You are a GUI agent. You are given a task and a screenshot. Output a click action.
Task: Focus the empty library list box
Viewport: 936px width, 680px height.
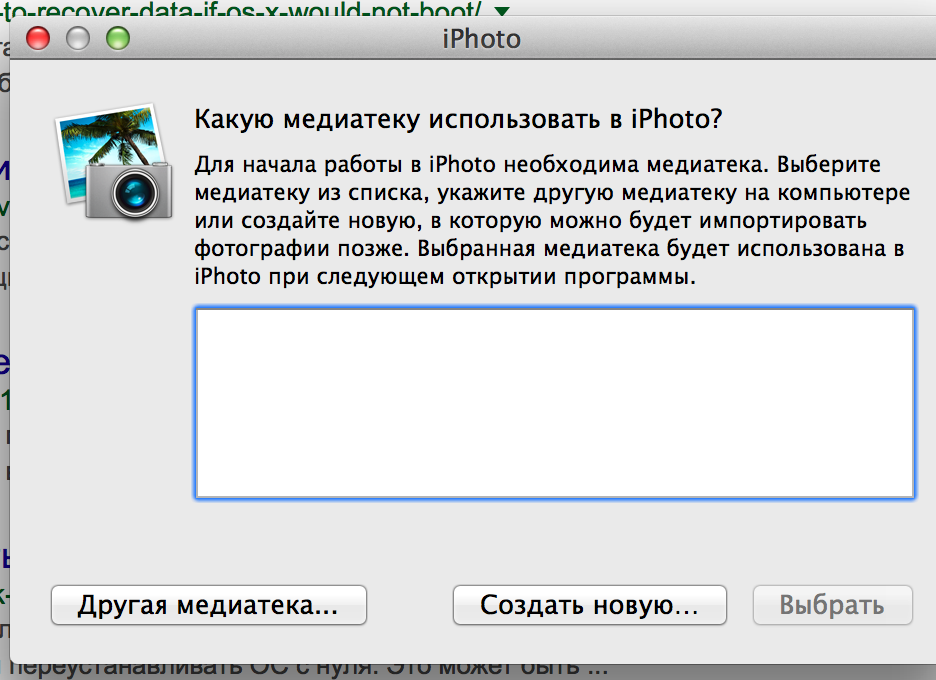click(554, 402)
